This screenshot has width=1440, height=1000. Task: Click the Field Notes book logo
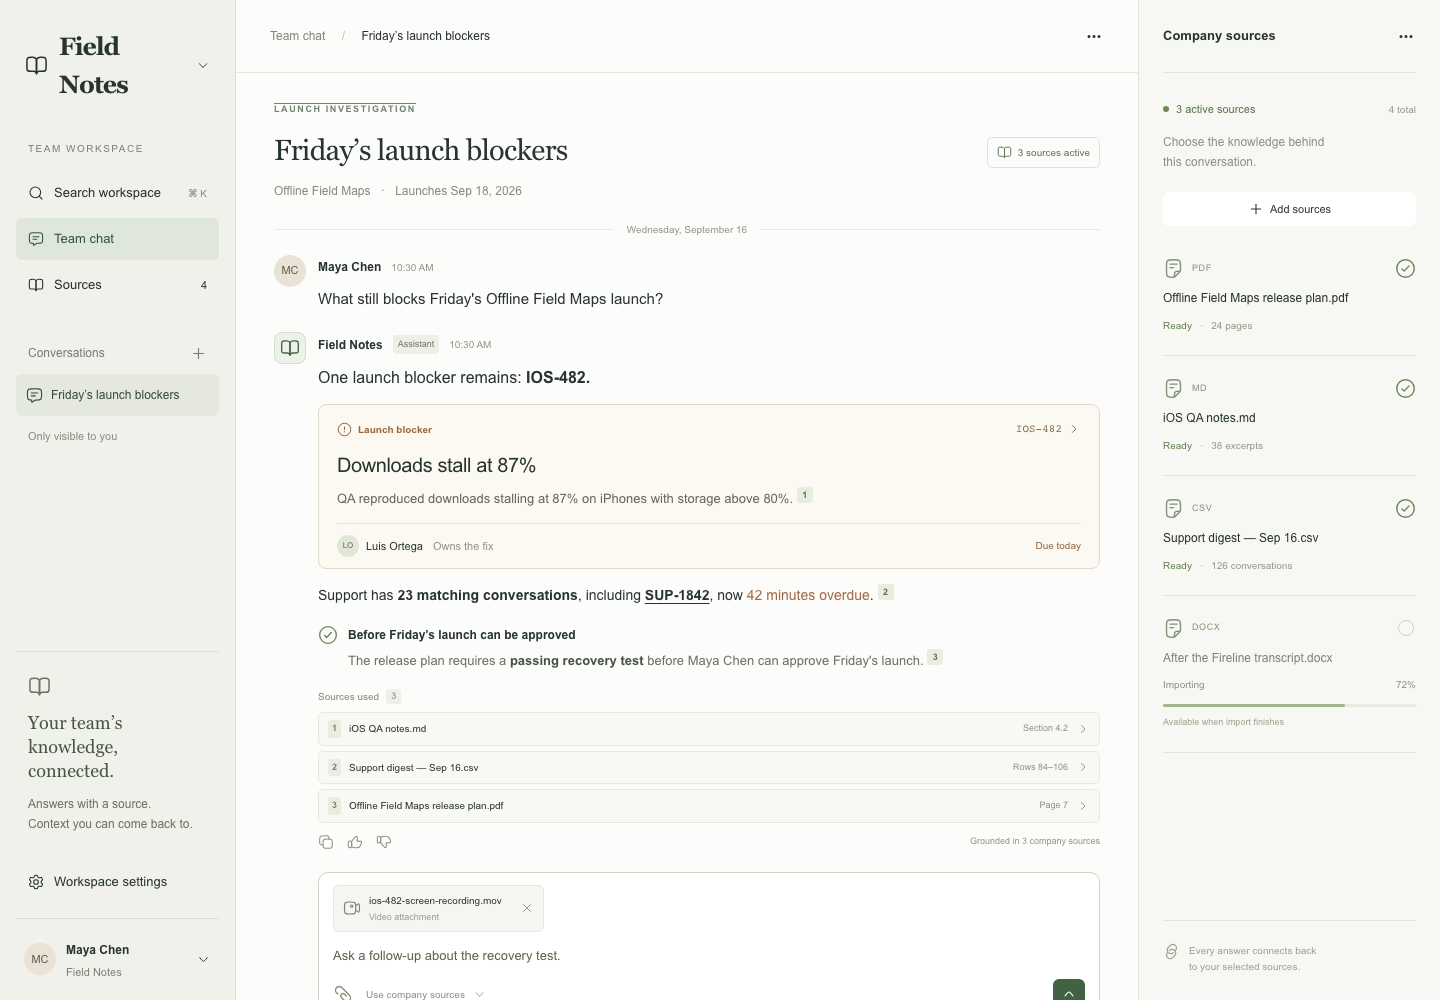click(37, 65)
